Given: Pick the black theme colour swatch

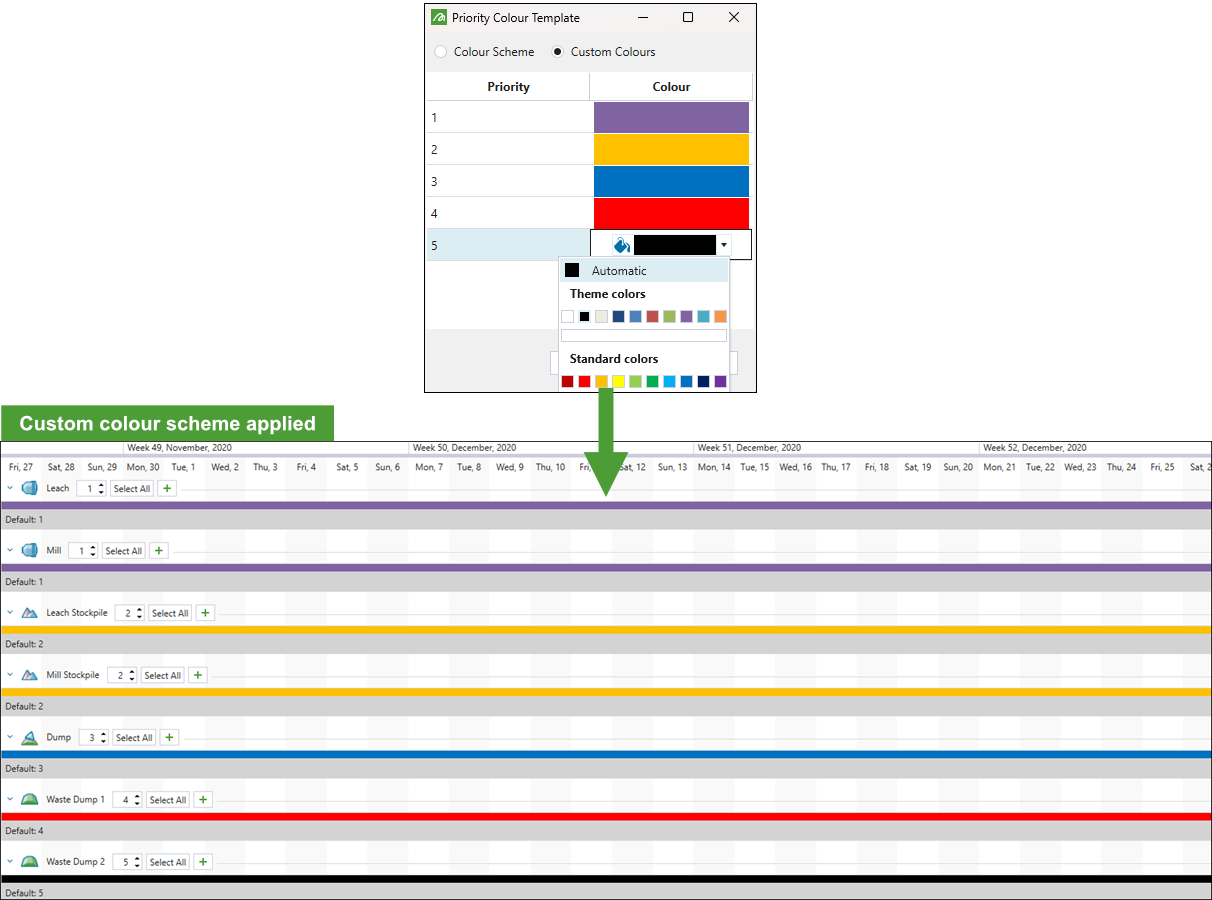Looking at the screenshot, I should 585,316.
